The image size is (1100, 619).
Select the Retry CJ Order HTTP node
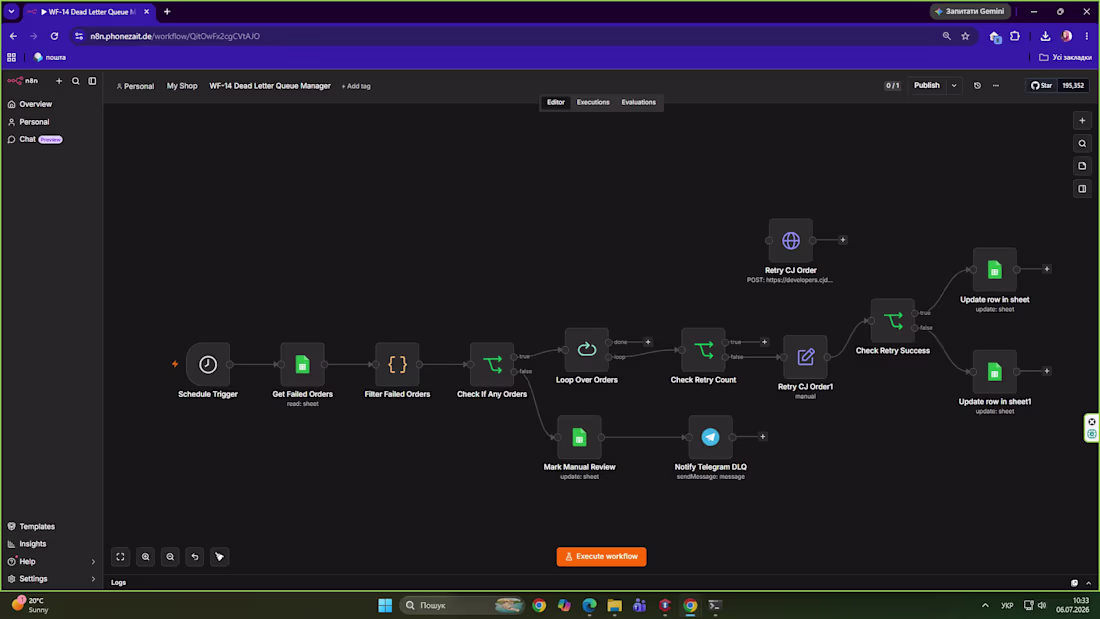(x=791, y=240)
